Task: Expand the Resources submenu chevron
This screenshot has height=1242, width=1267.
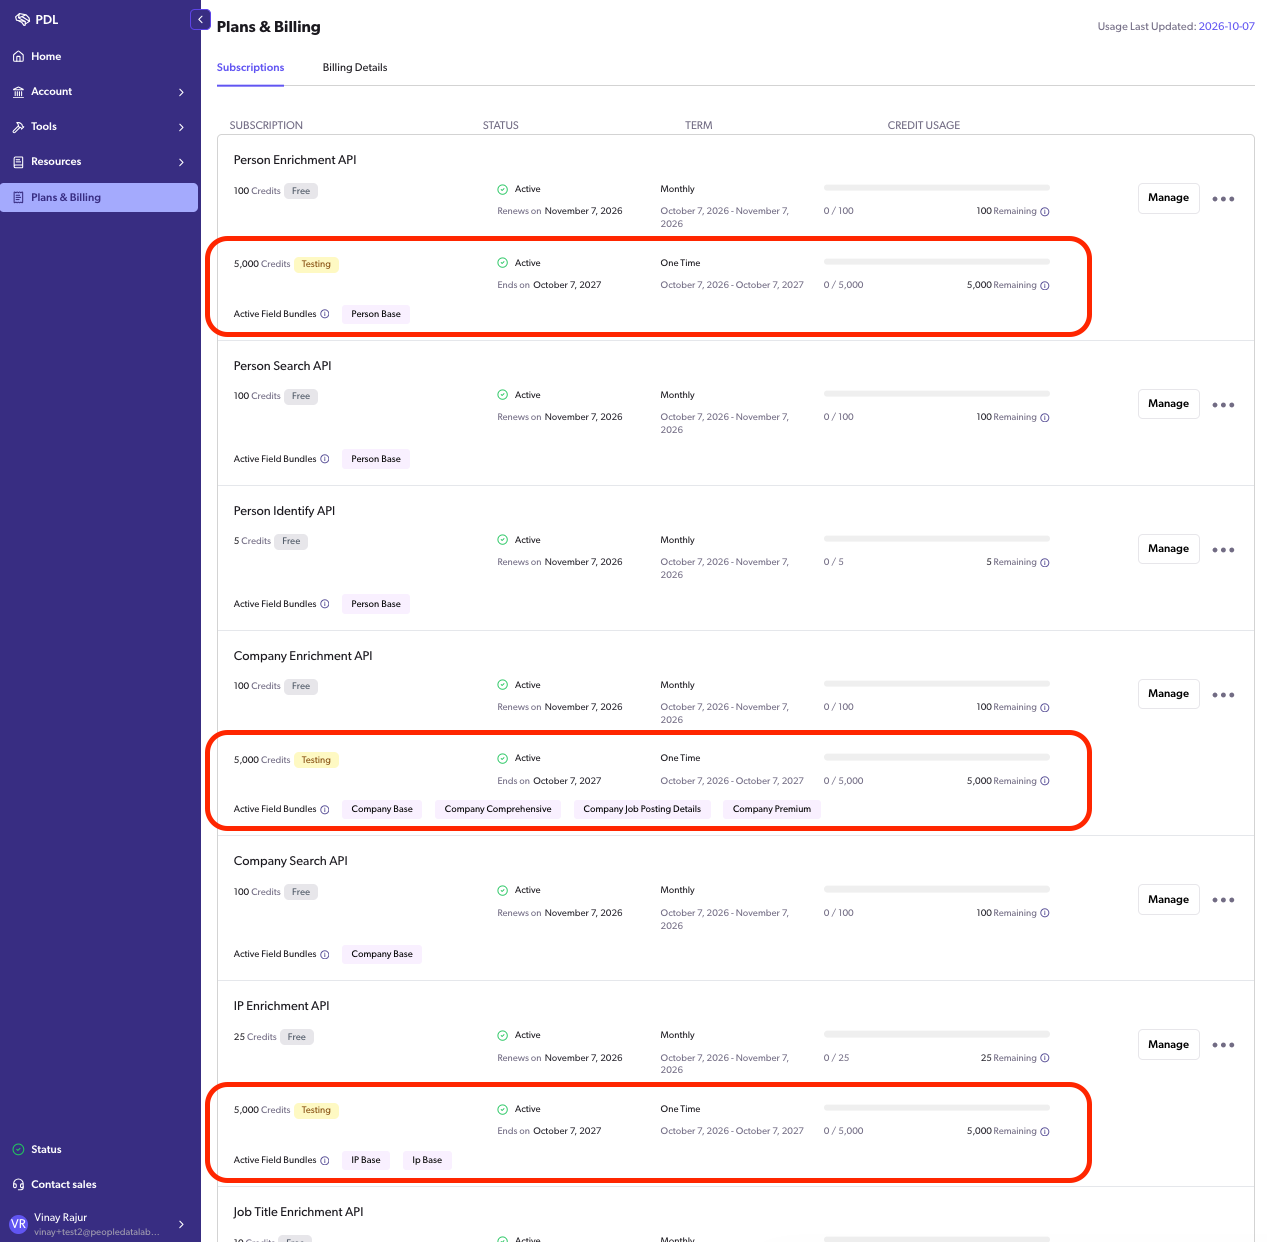Action: pyautogui.click(x=181, y=162)
